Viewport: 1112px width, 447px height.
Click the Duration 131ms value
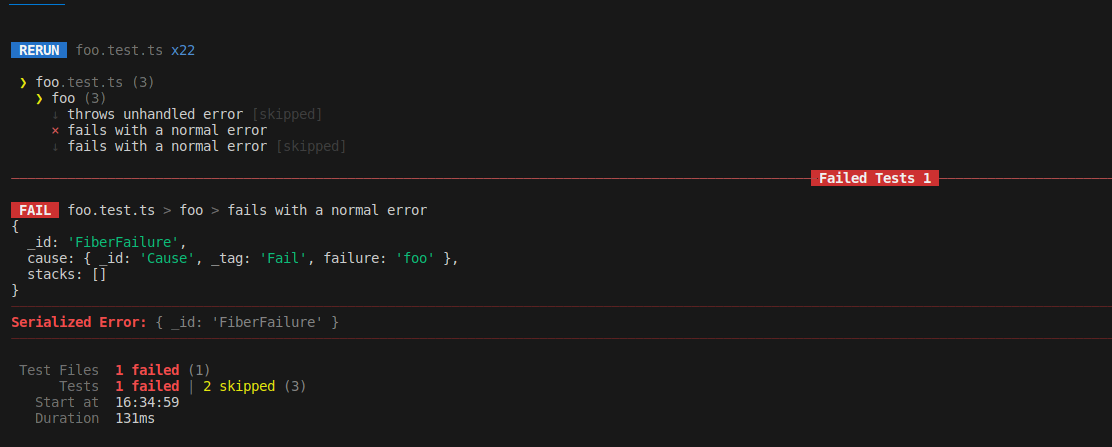[135, 418]
